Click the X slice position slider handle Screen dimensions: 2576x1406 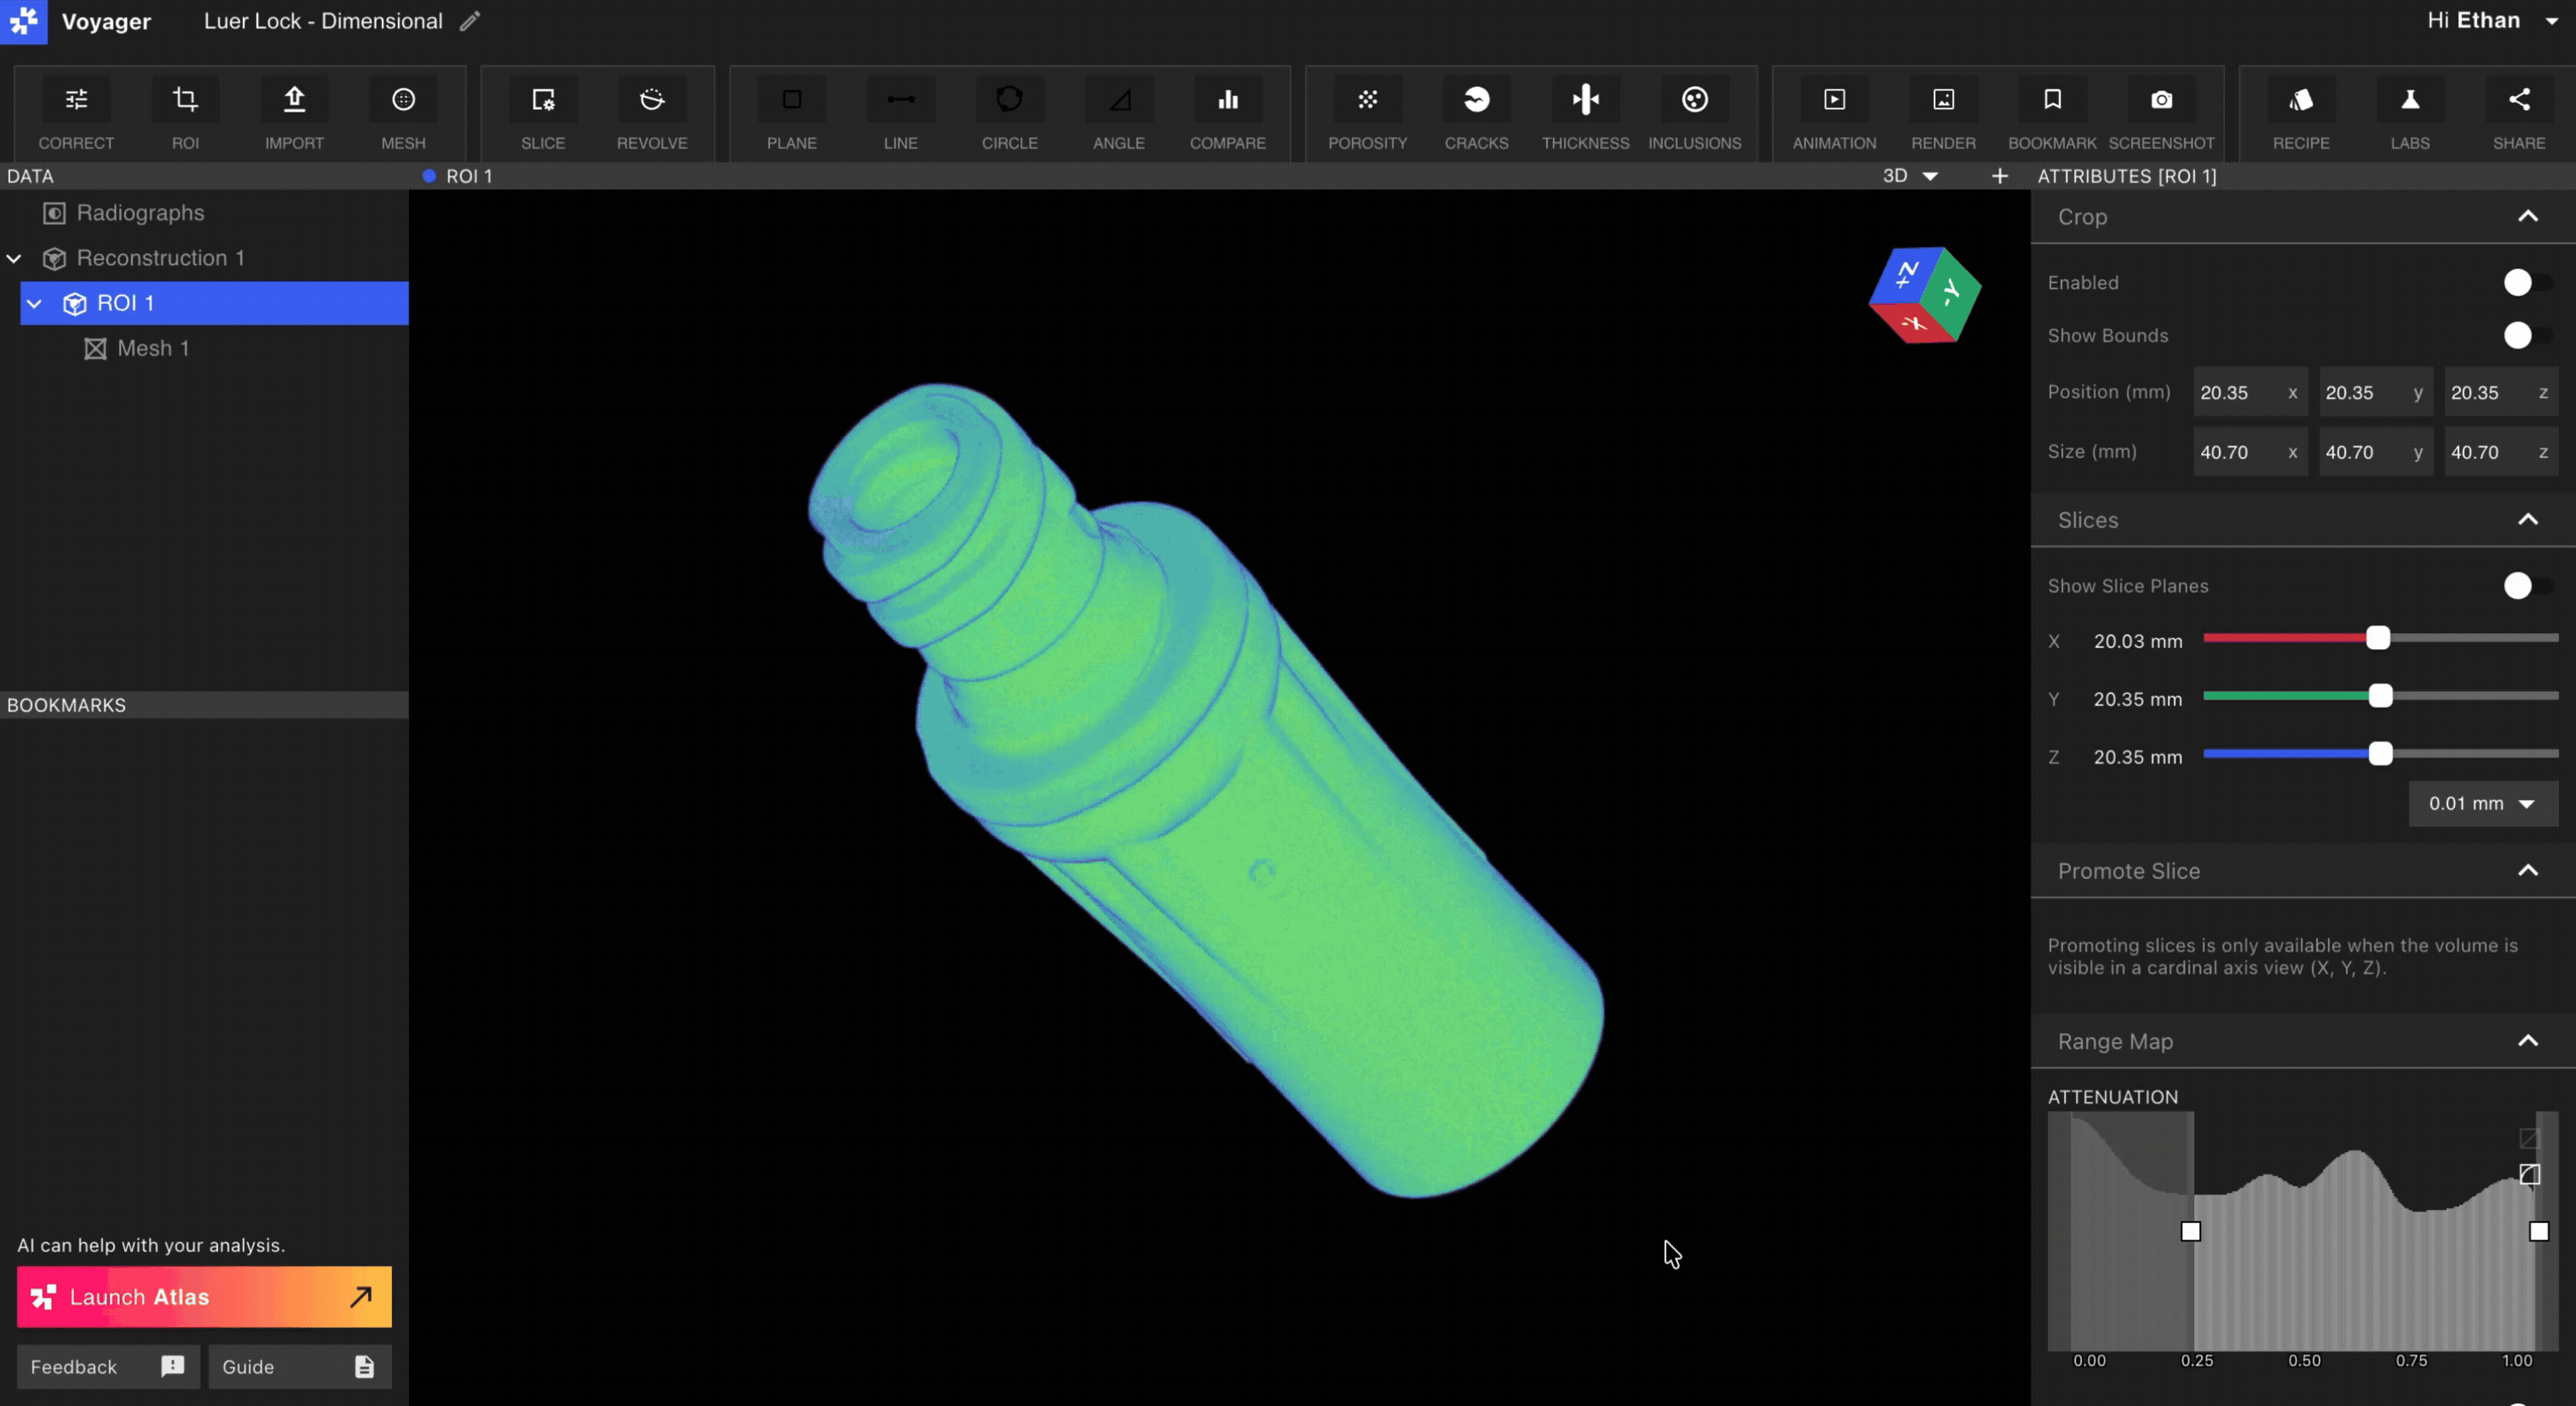[x=2378, y=638]
